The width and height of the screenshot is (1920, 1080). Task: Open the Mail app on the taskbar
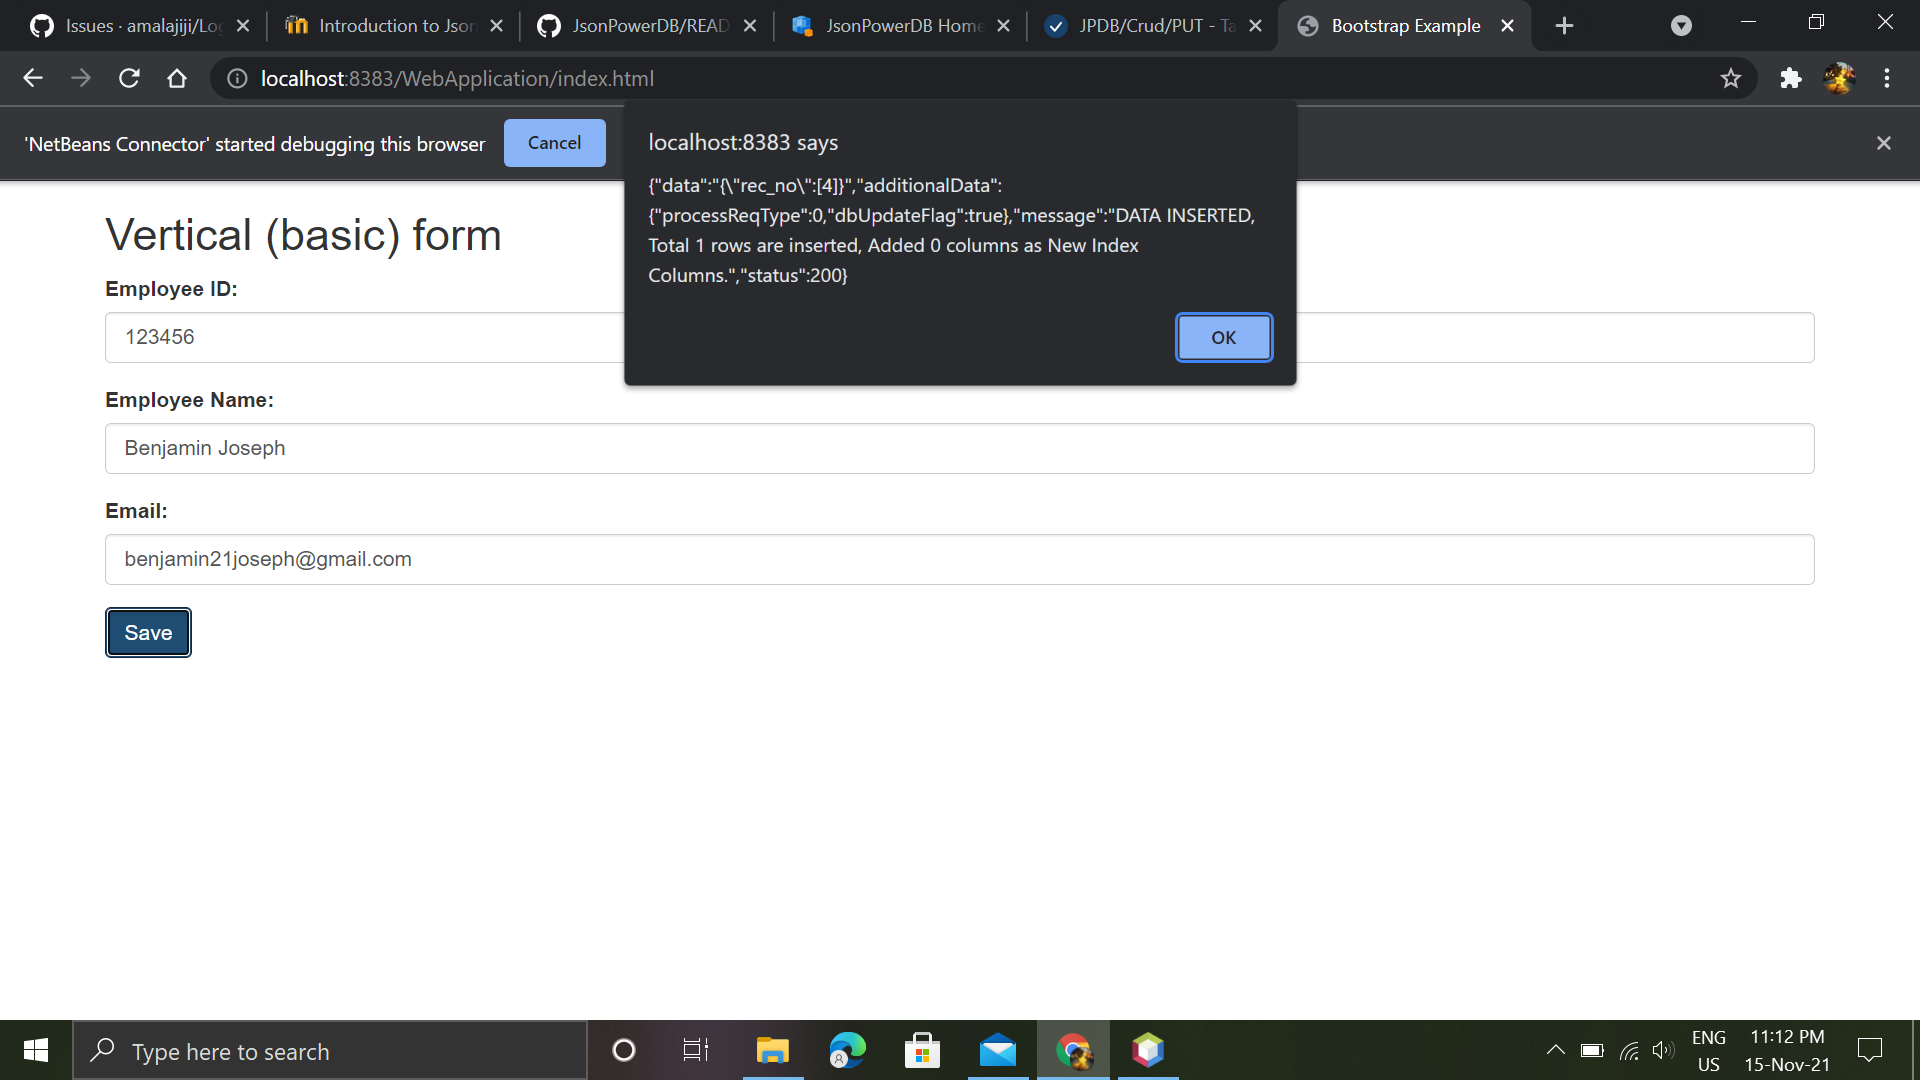[x=997, y=1050]
